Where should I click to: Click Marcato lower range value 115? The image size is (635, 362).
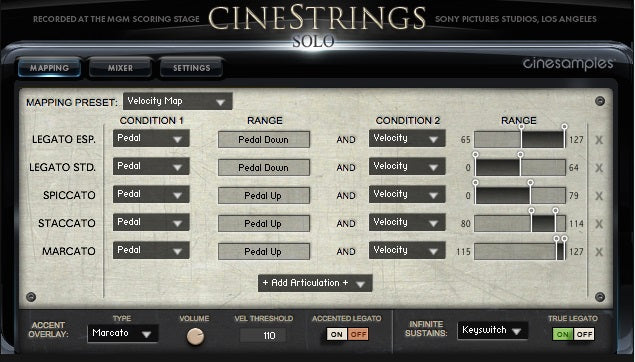463,252
